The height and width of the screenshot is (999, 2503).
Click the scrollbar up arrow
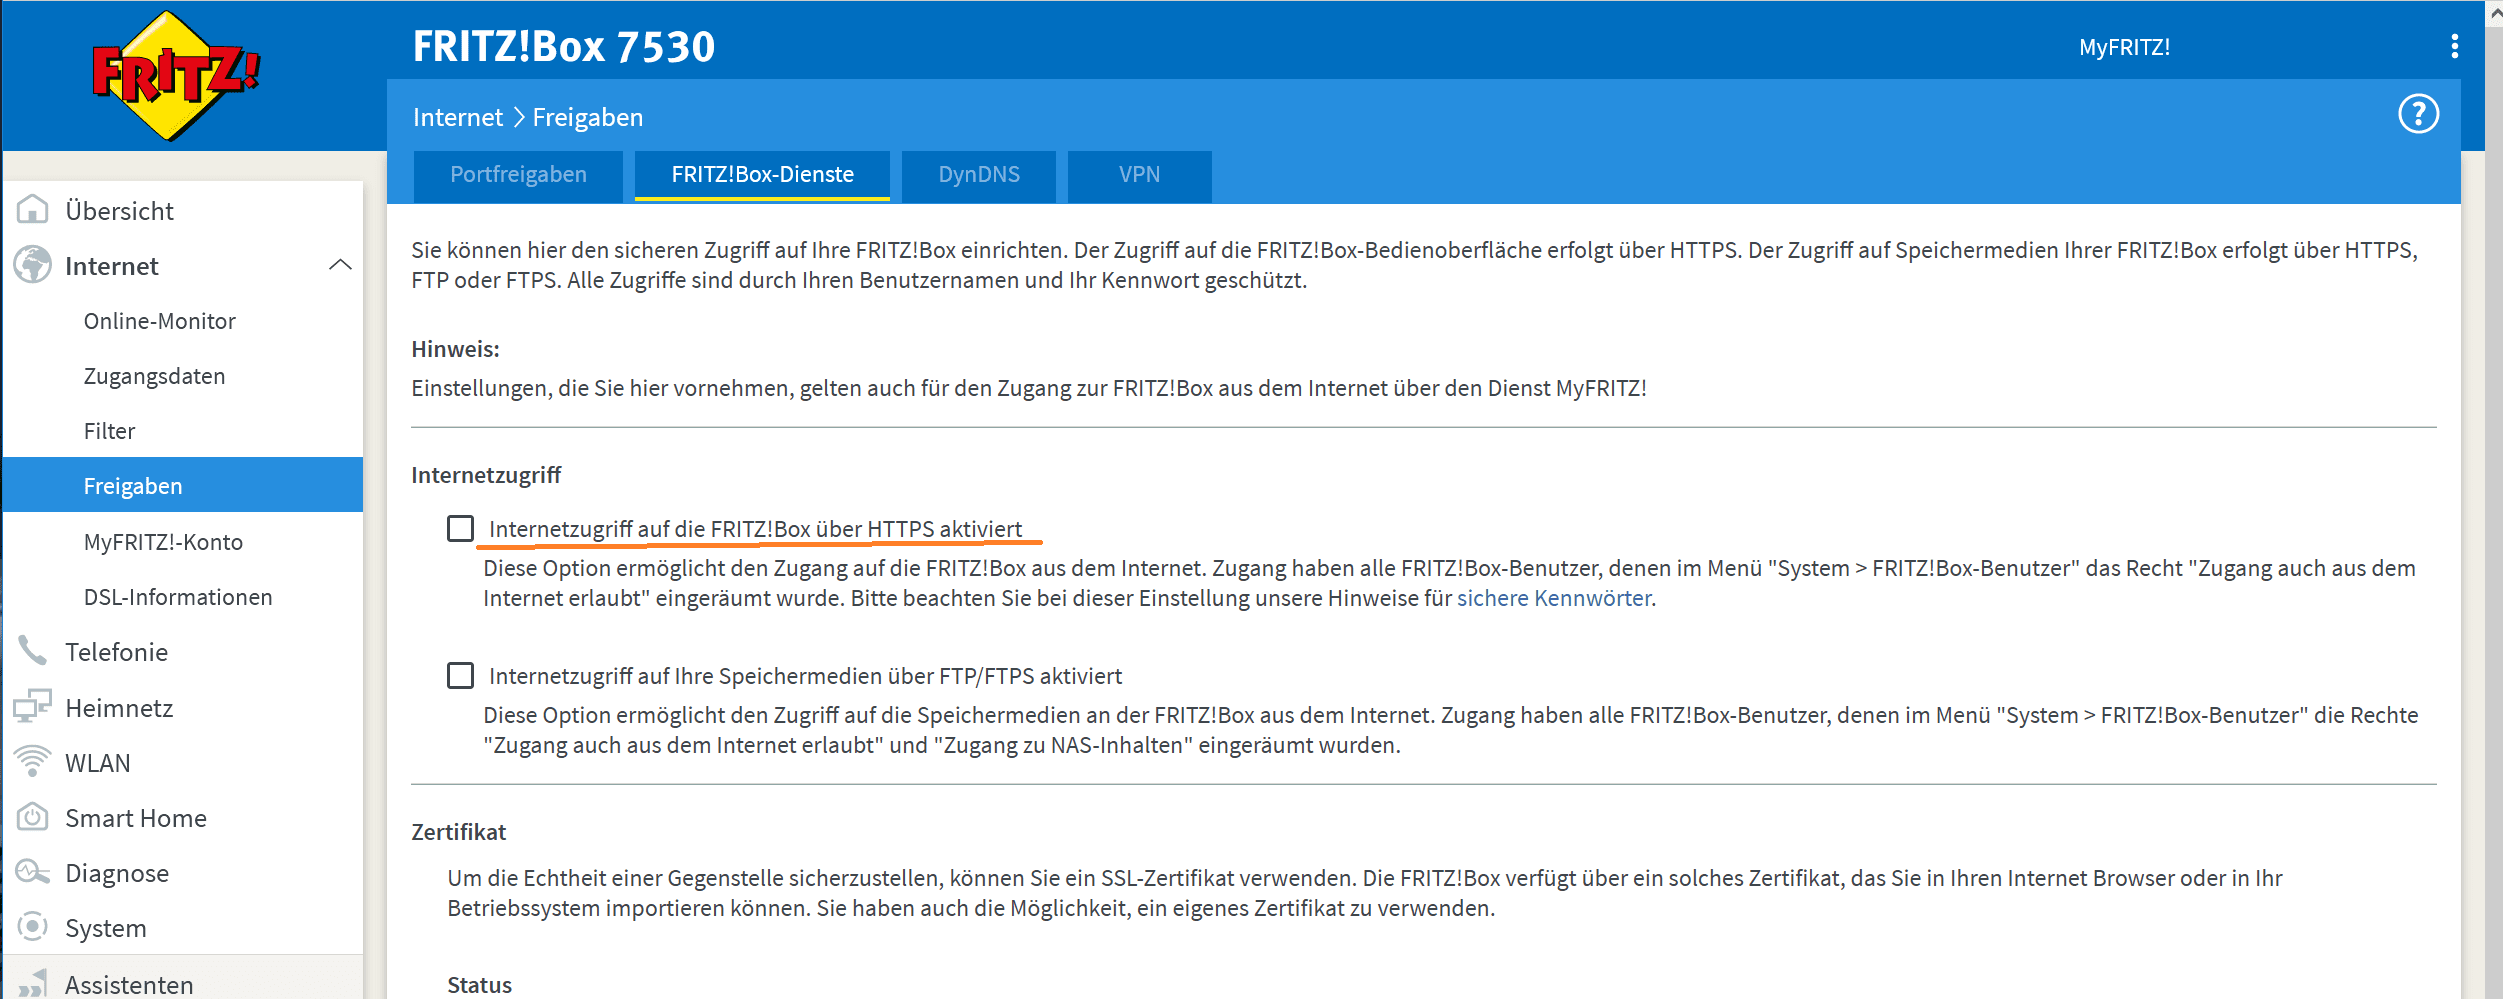pos(2494,12)
